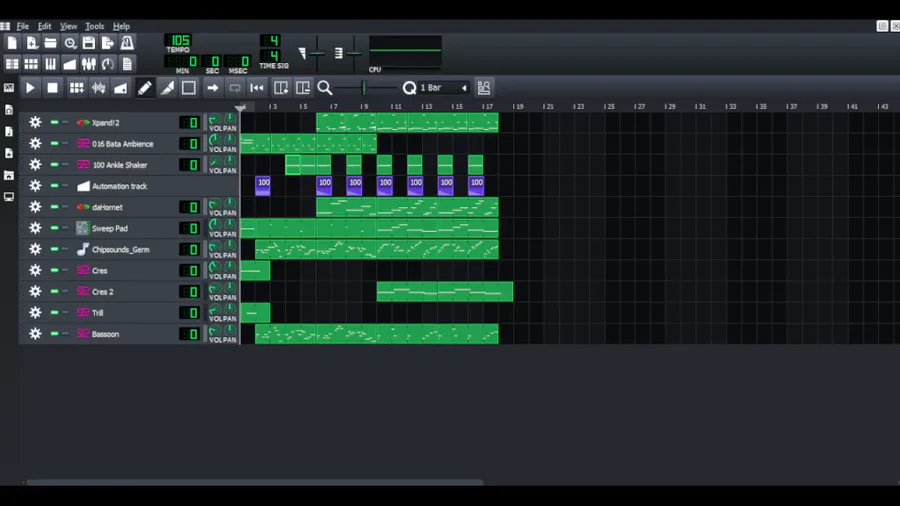900x506 pixels.
Task: Open an existing project via folder icon
Action: pos(51,43)
